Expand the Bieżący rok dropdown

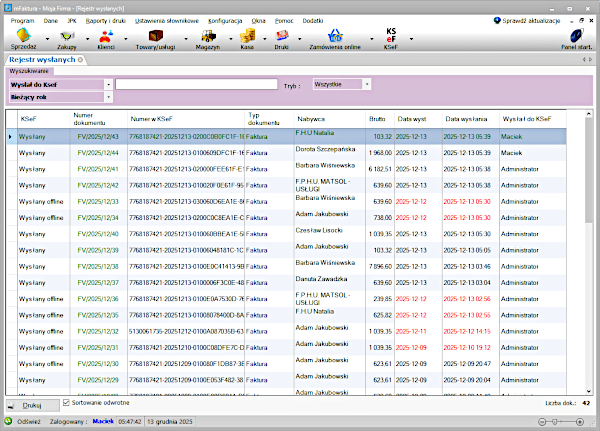click(108, 98)
